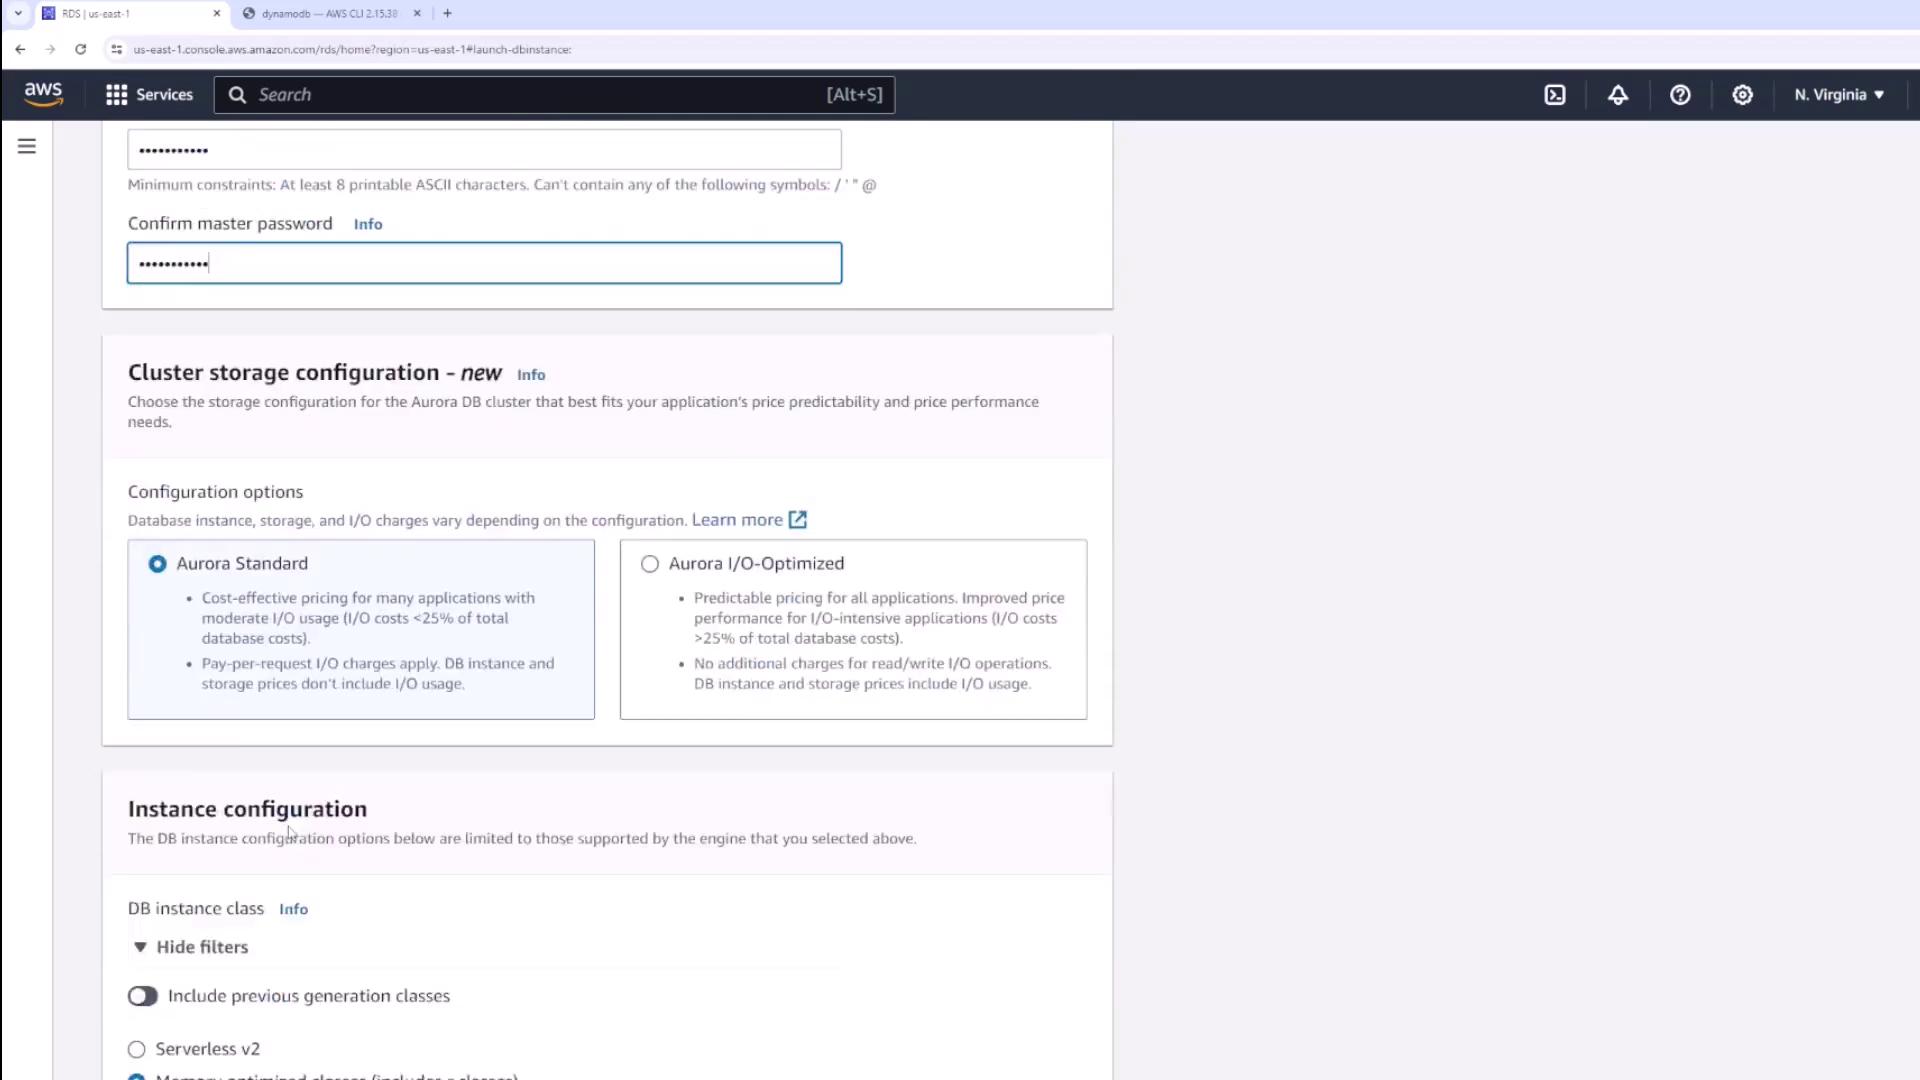
Task: Open the hamburger side navigation menu
Action: (27, 147)
